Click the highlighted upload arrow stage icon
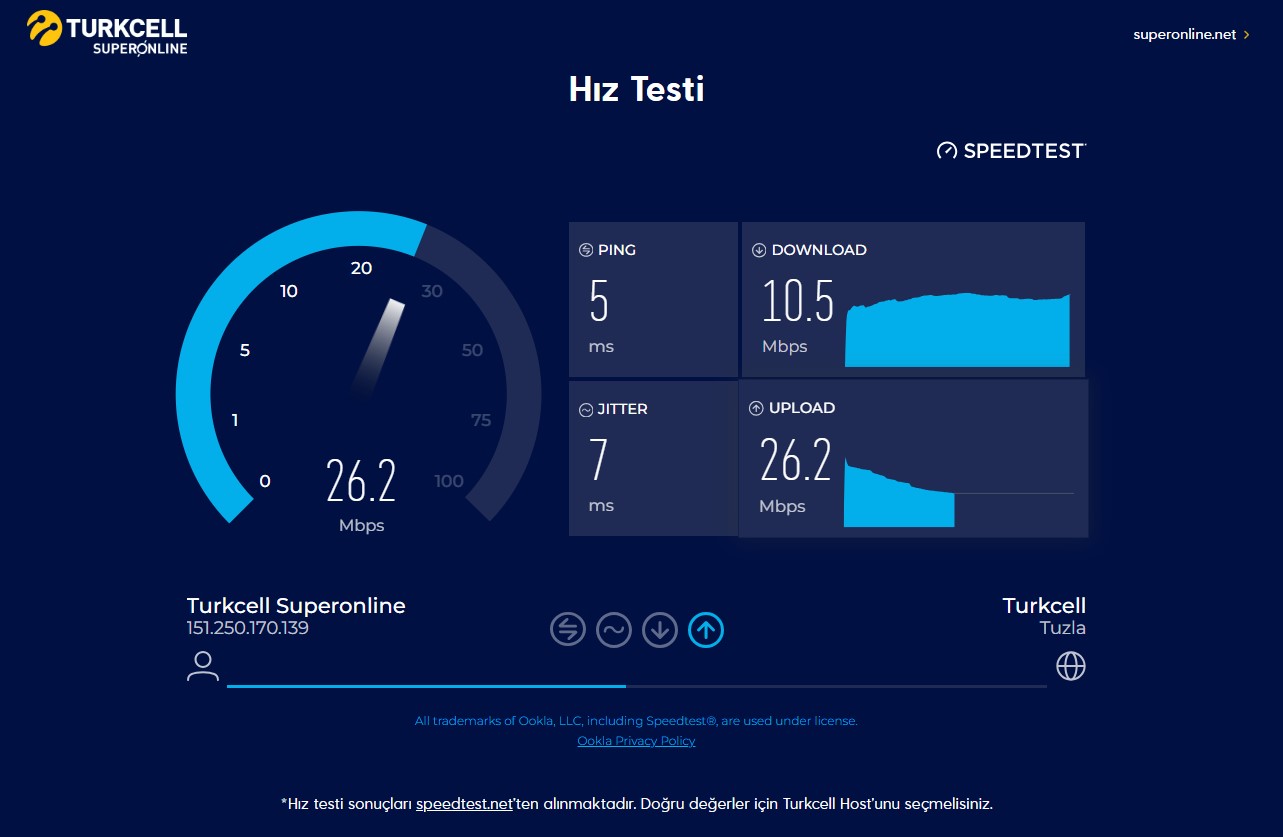The image size is (1283, 837). click(706, 629)
